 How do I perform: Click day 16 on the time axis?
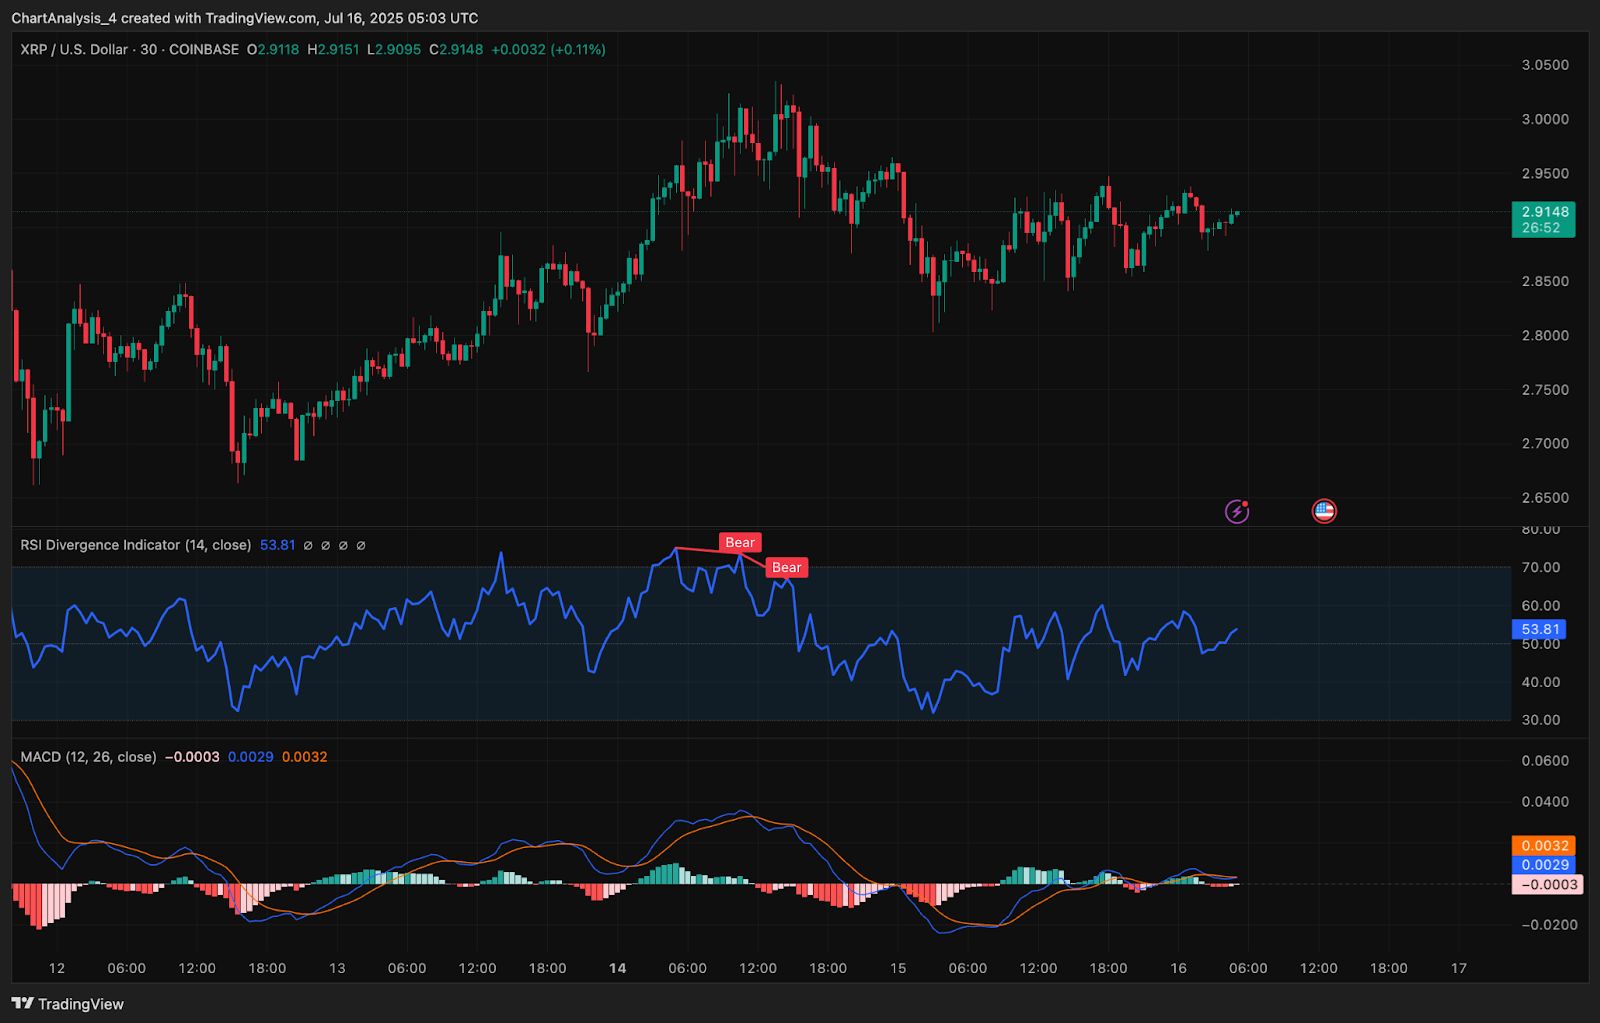click(1179, 968)
